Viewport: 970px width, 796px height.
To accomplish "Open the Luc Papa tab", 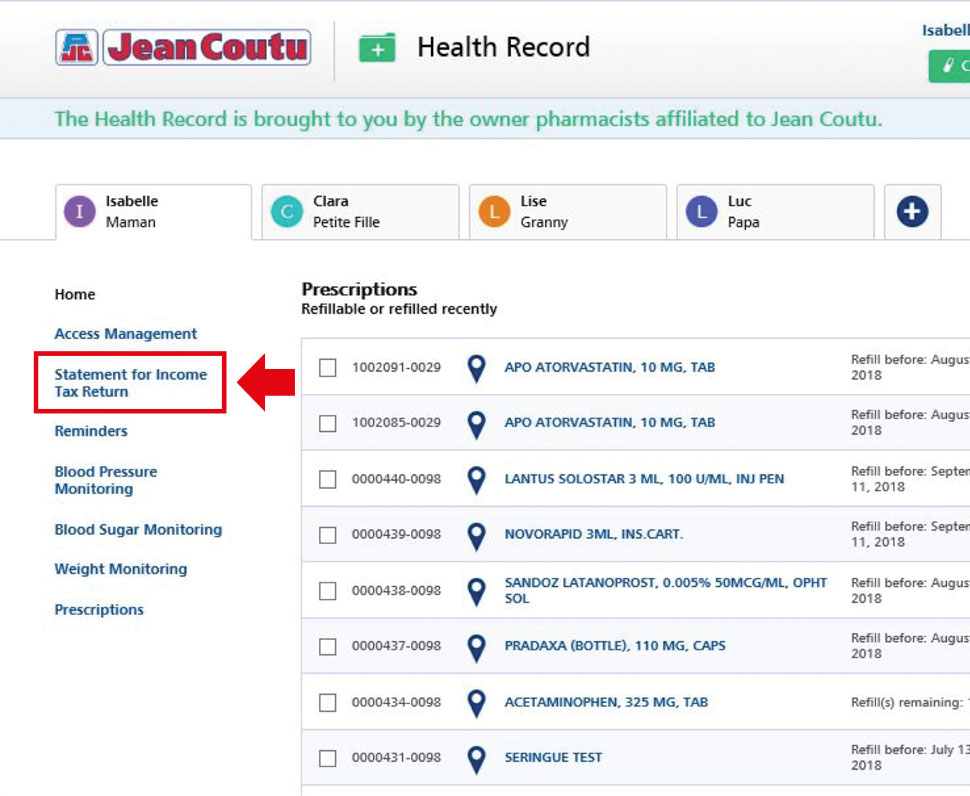I will pos(776,212).
